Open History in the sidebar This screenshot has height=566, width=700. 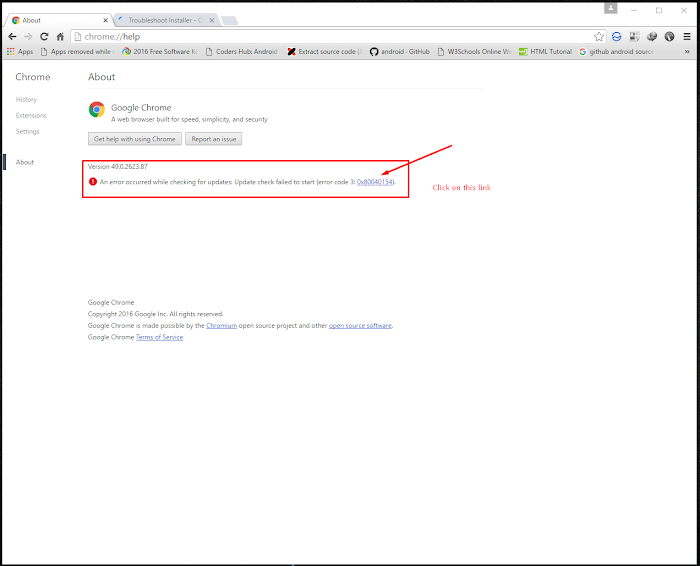click(x=26, y=100)
